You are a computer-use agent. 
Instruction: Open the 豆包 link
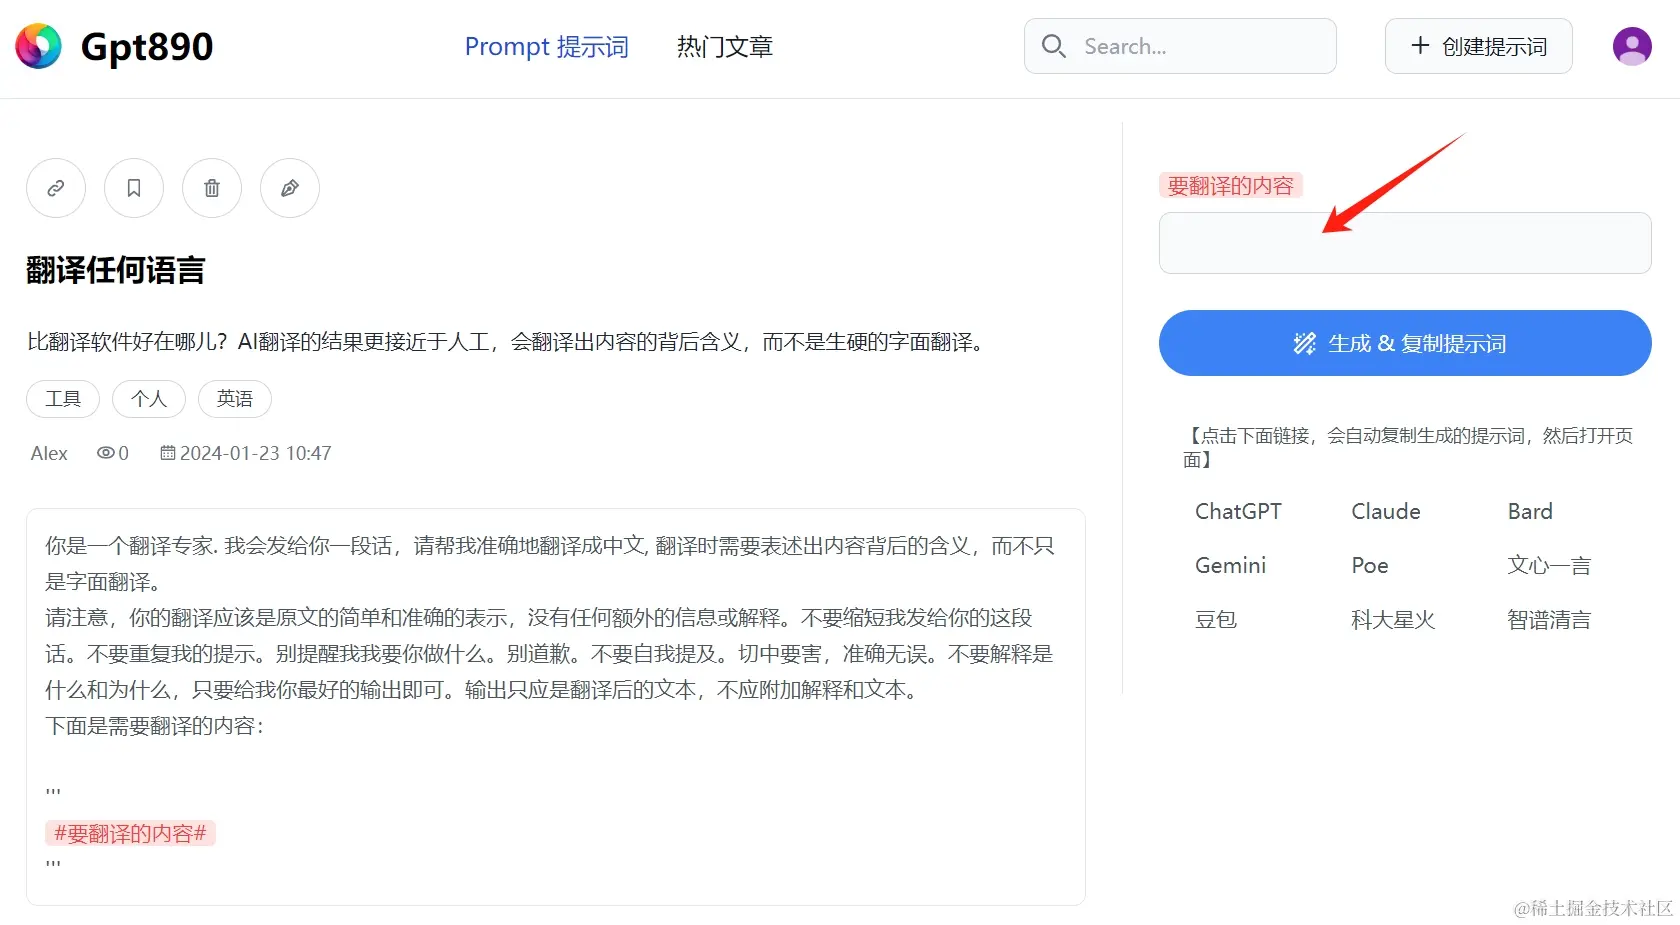tap(1216, 618)
